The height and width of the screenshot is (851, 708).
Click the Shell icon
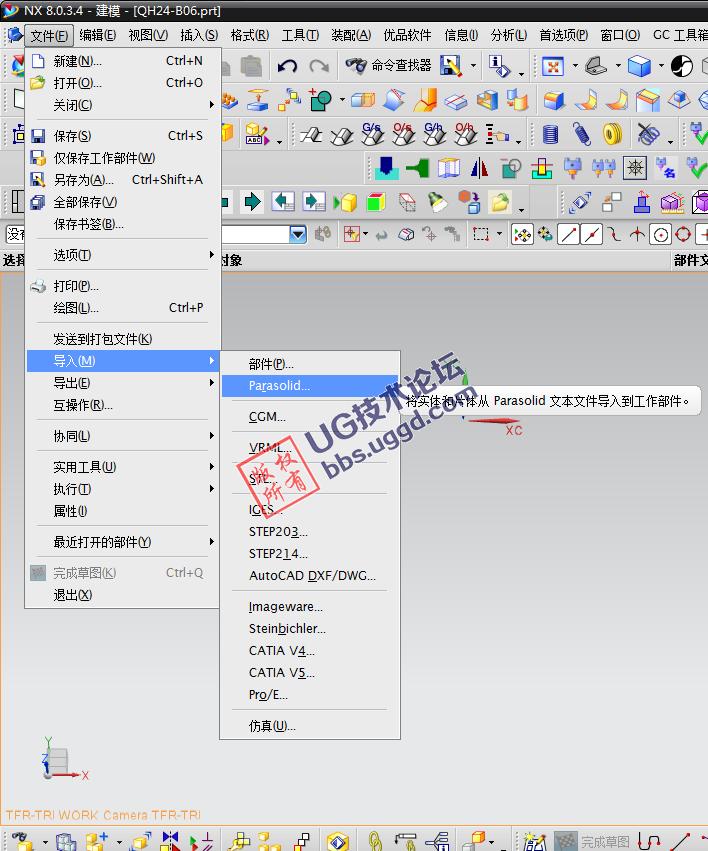[487, 100]
